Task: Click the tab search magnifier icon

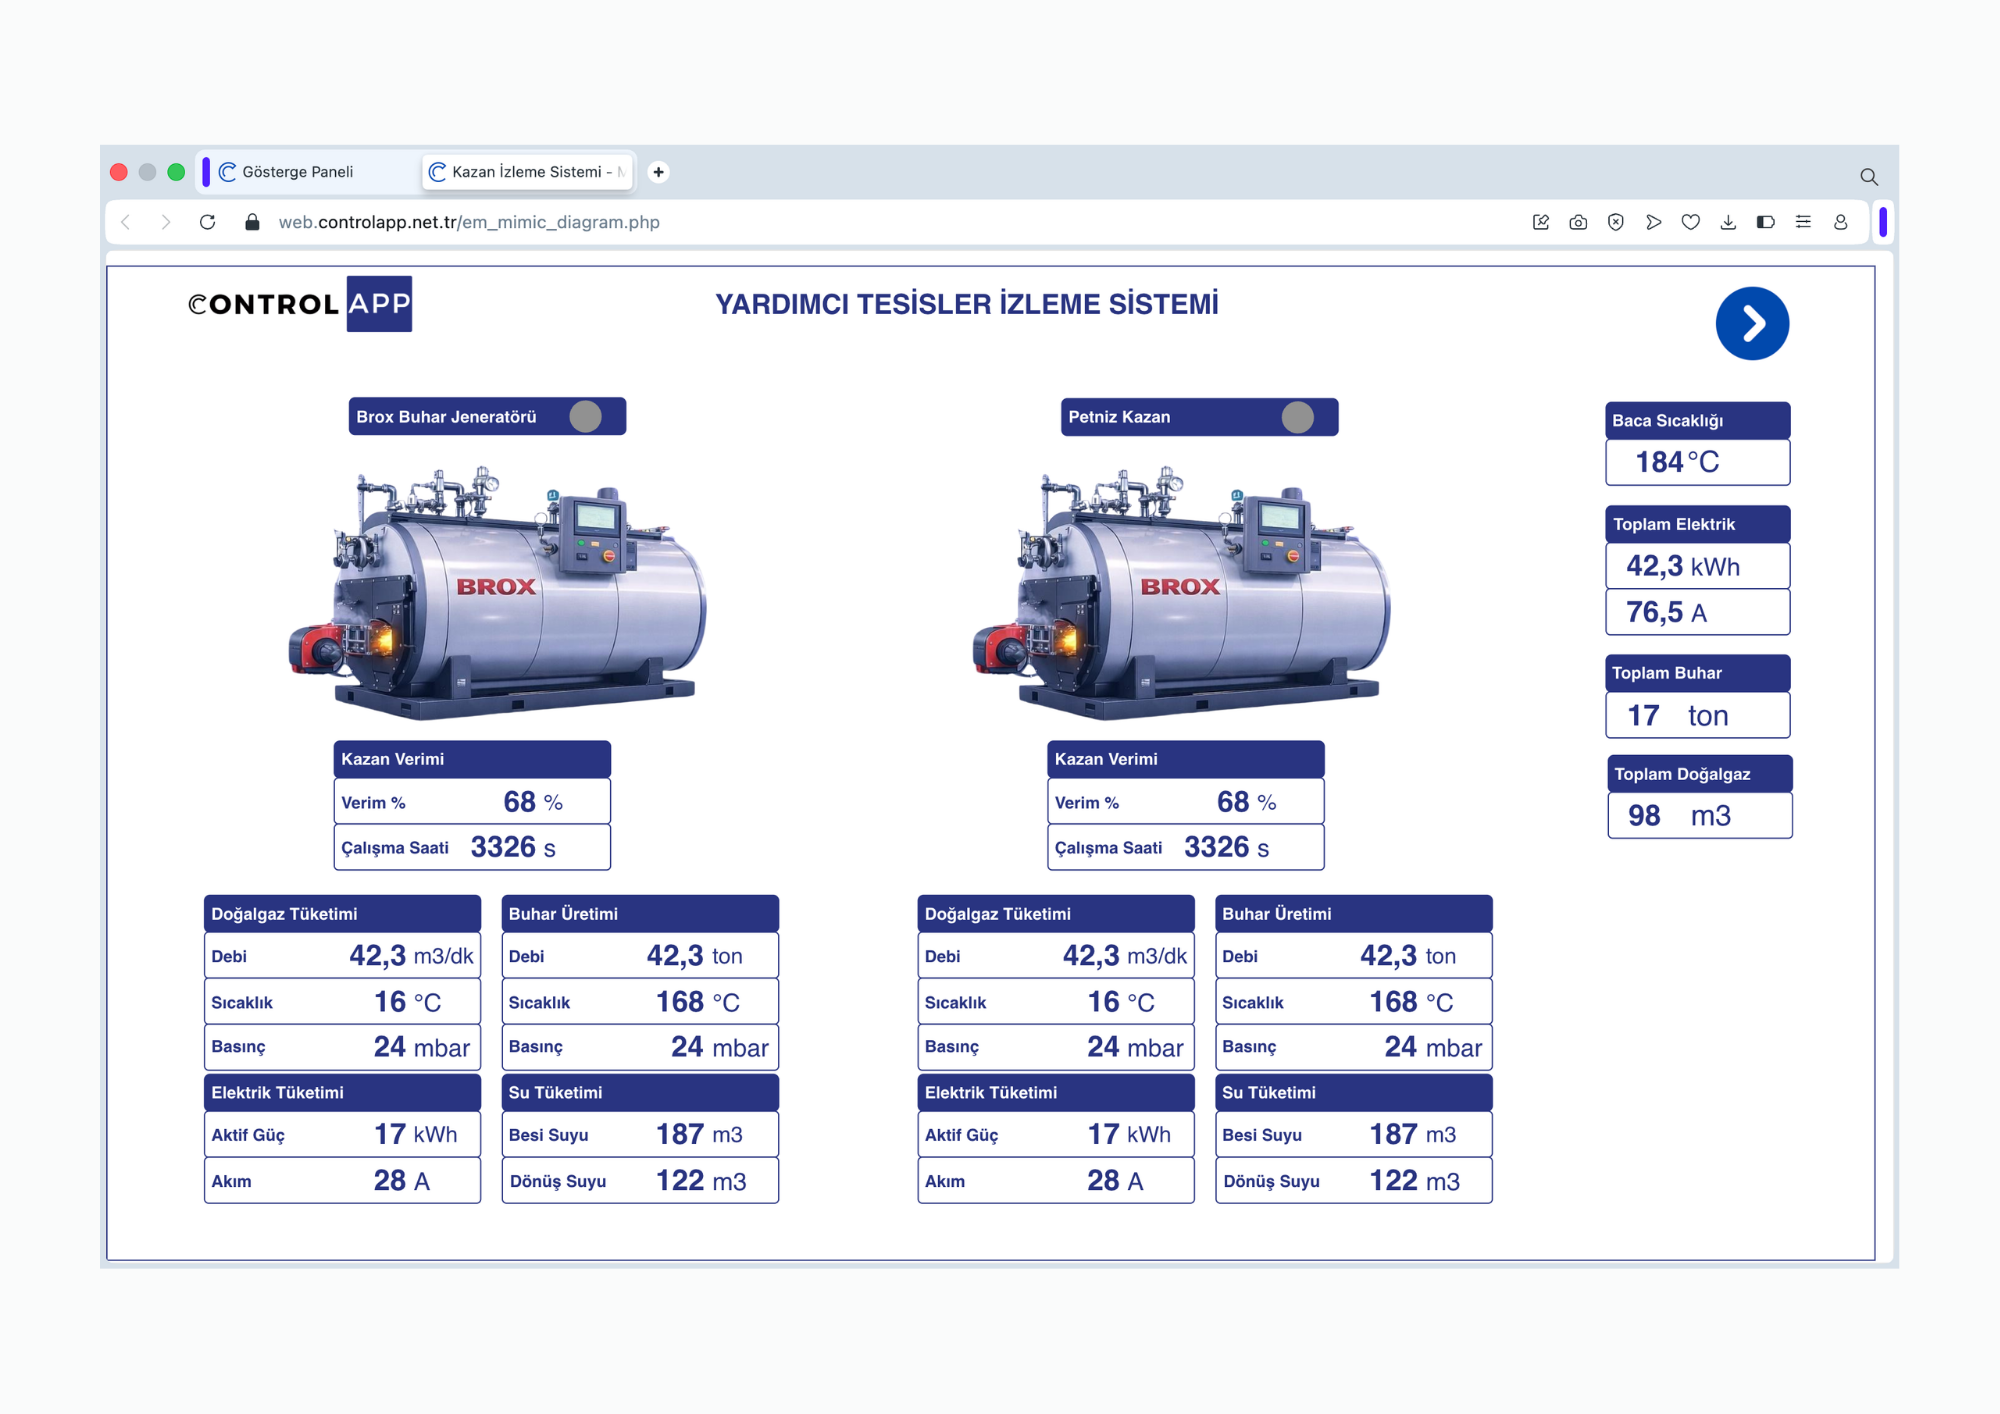Action: pyautogui.click(x=1868, y=176)
